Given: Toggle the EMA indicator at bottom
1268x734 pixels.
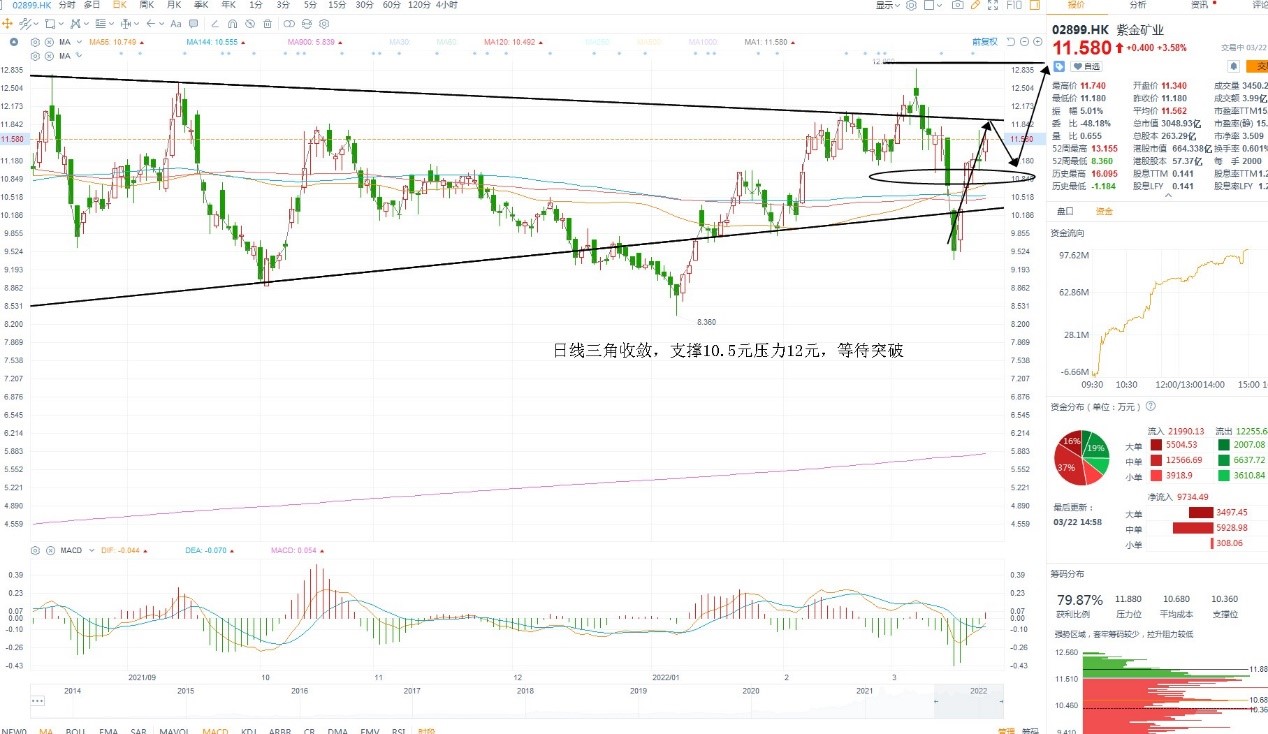Looking at the screenshot, I should pyautogui.click(x=108, y=730).
